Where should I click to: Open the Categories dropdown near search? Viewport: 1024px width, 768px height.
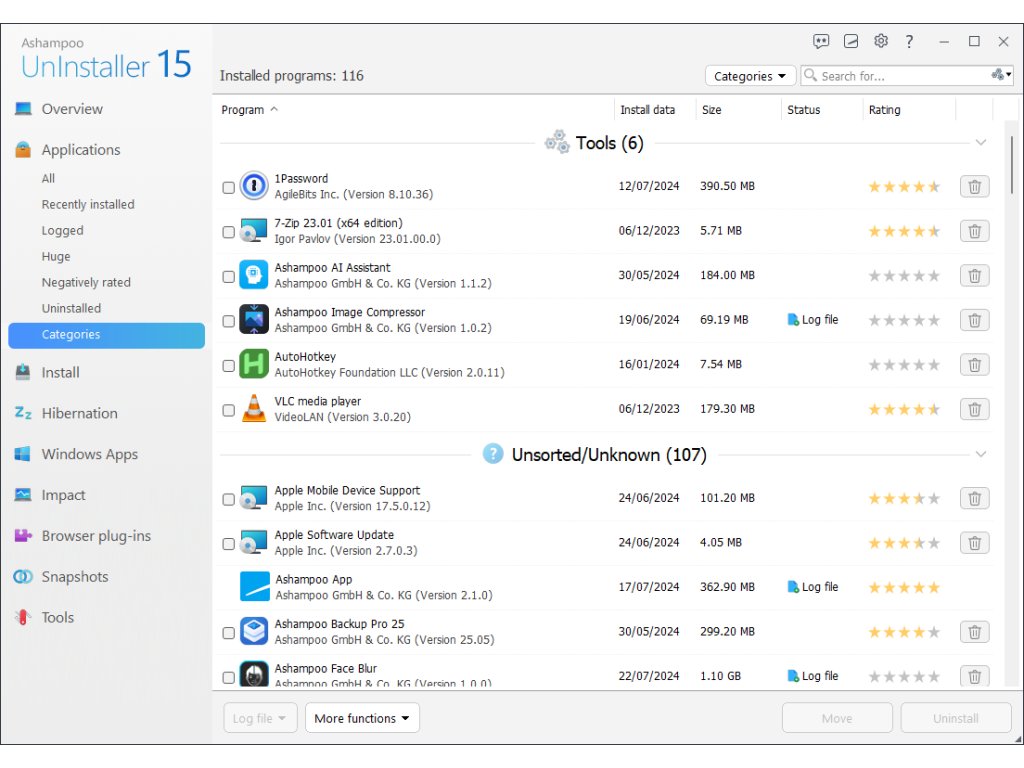point(750,76)
